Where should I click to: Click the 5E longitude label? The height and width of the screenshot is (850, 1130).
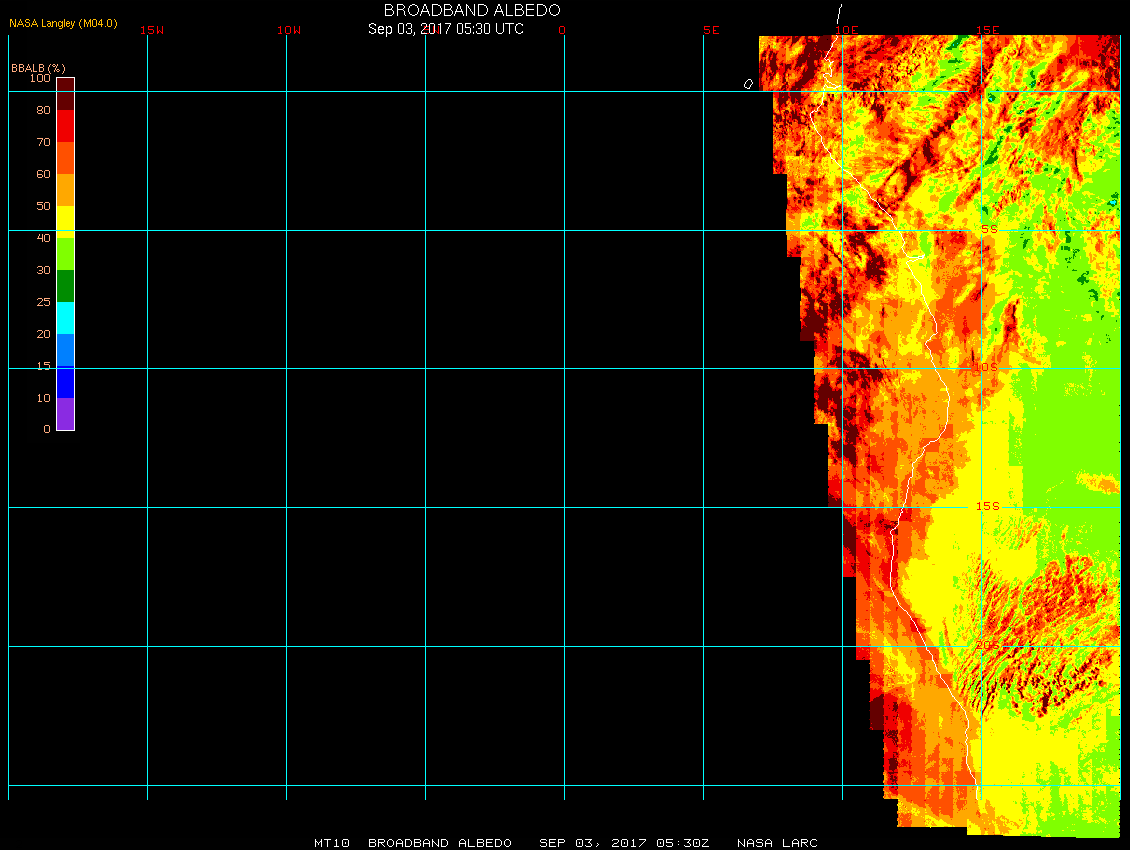tap(711, 30)
